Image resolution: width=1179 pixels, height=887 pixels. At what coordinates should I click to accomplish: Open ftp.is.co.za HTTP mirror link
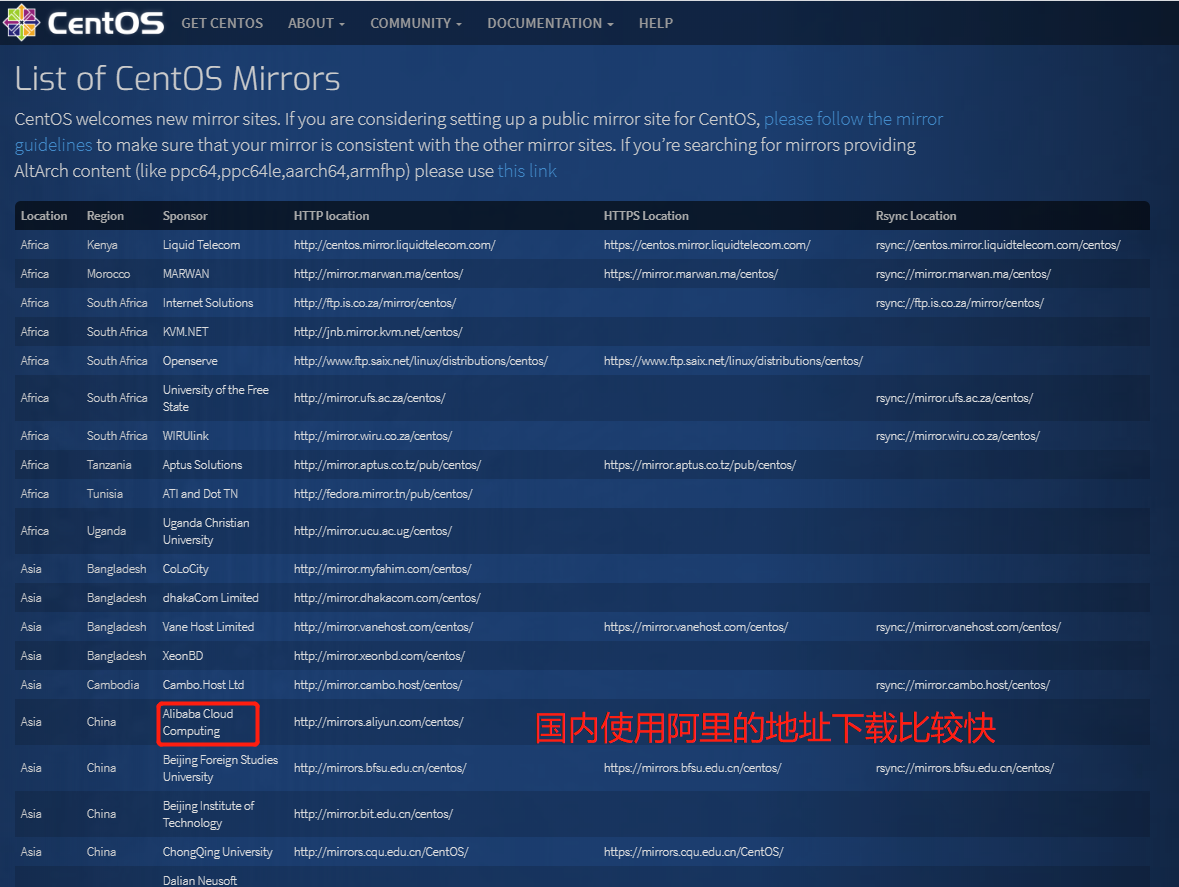point(374,303)
